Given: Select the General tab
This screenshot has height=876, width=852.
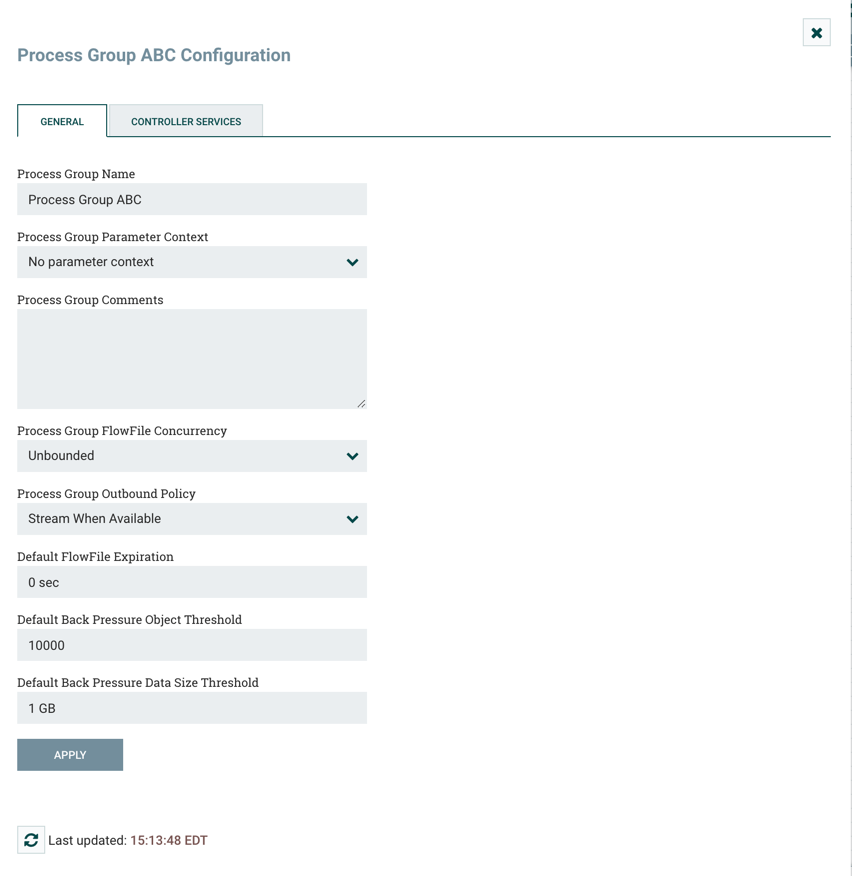Looking at the screenshot, I should 61,120.
